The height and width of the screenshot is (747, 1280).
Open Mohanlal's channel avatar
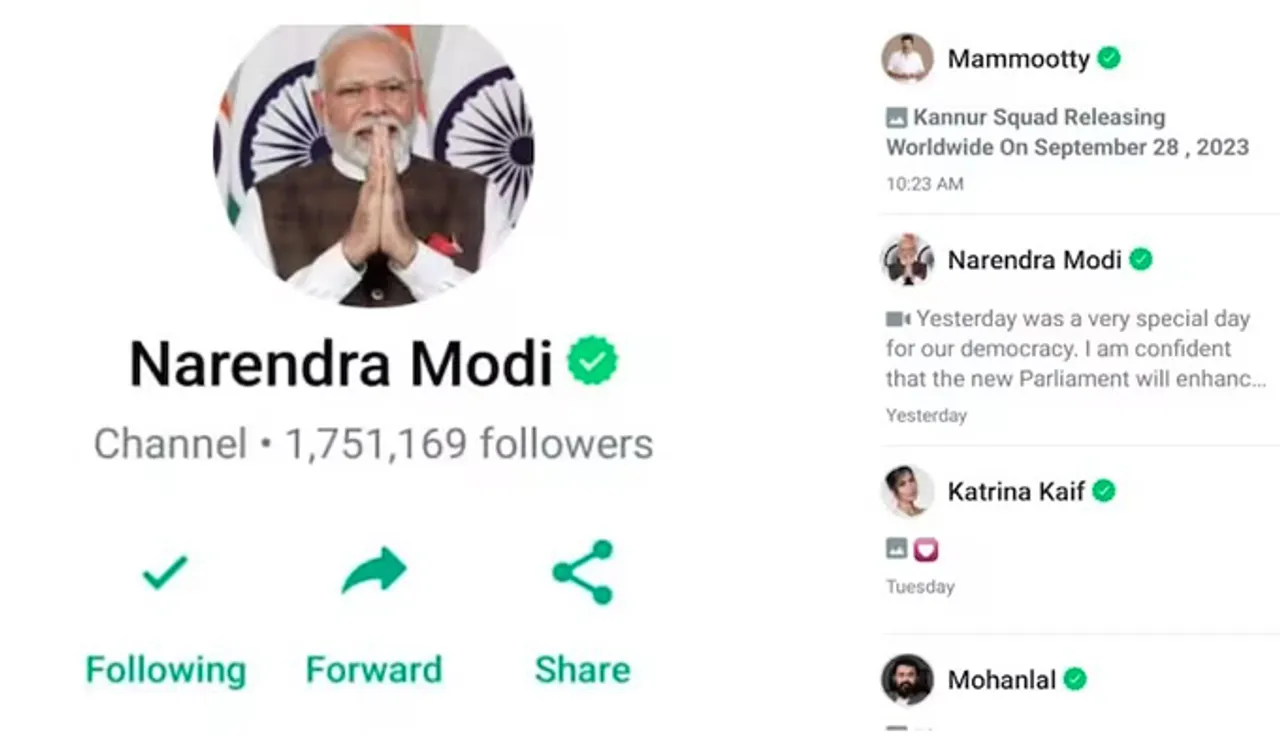[x=908, y=680]
